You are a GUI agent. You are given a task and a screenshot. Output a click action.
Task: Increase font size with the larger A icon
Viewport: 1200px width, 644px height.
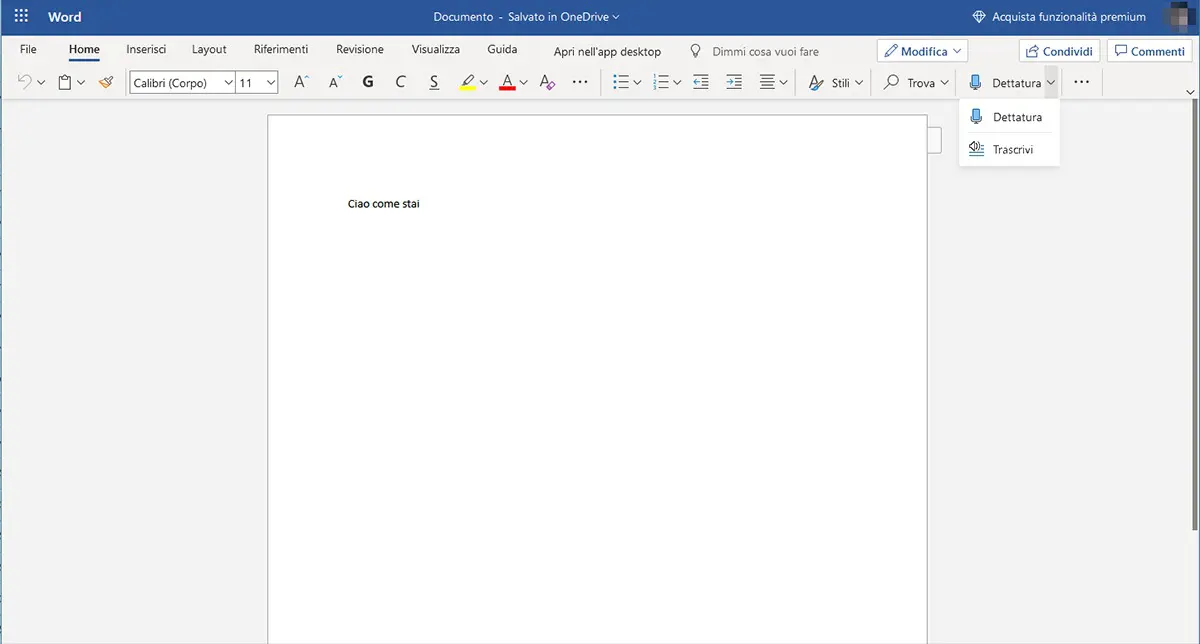pyautogui.click(x=301, y=83)
